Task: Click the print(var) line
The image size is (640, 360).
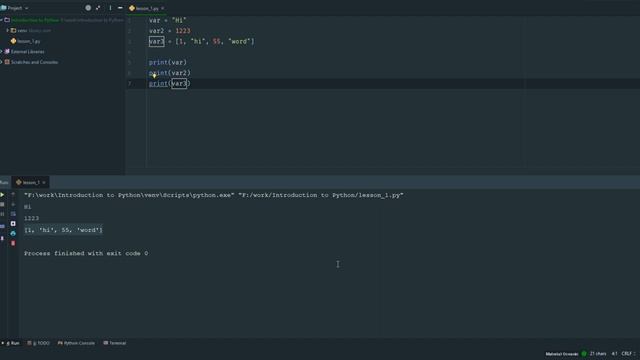Action: tap(167, 62)
